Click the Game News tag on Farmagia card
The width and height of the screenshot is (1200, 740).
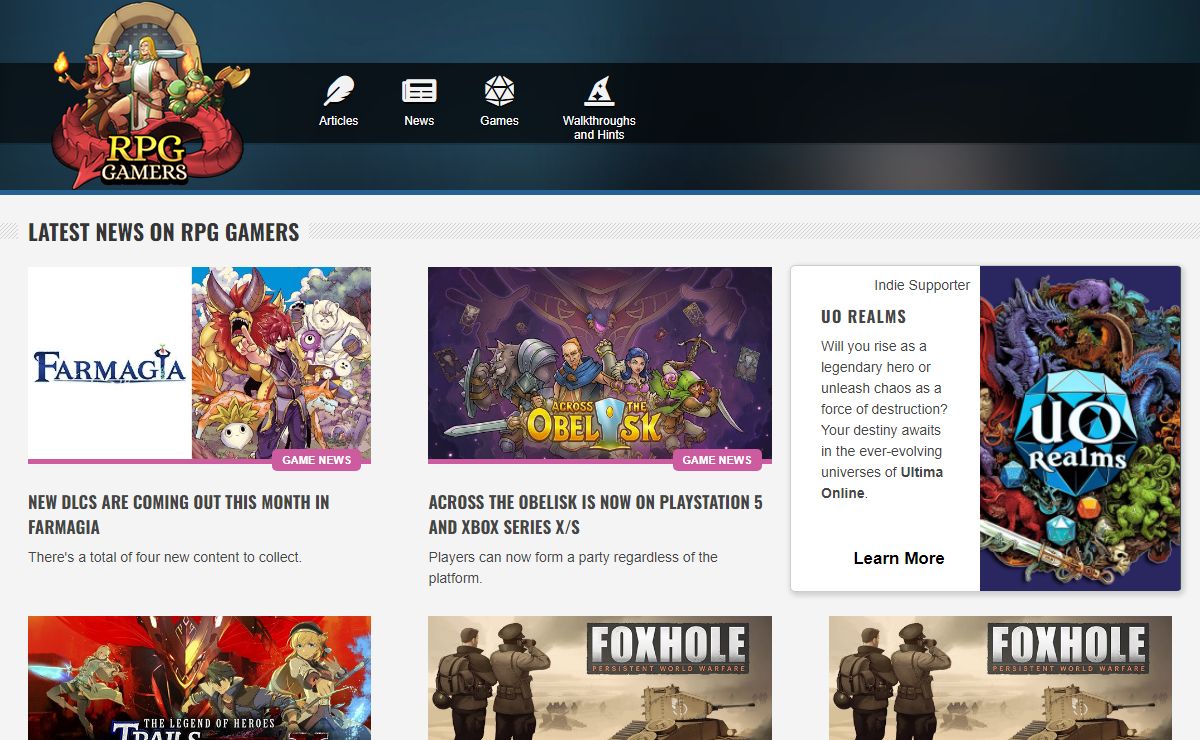[x=316, y=460]
